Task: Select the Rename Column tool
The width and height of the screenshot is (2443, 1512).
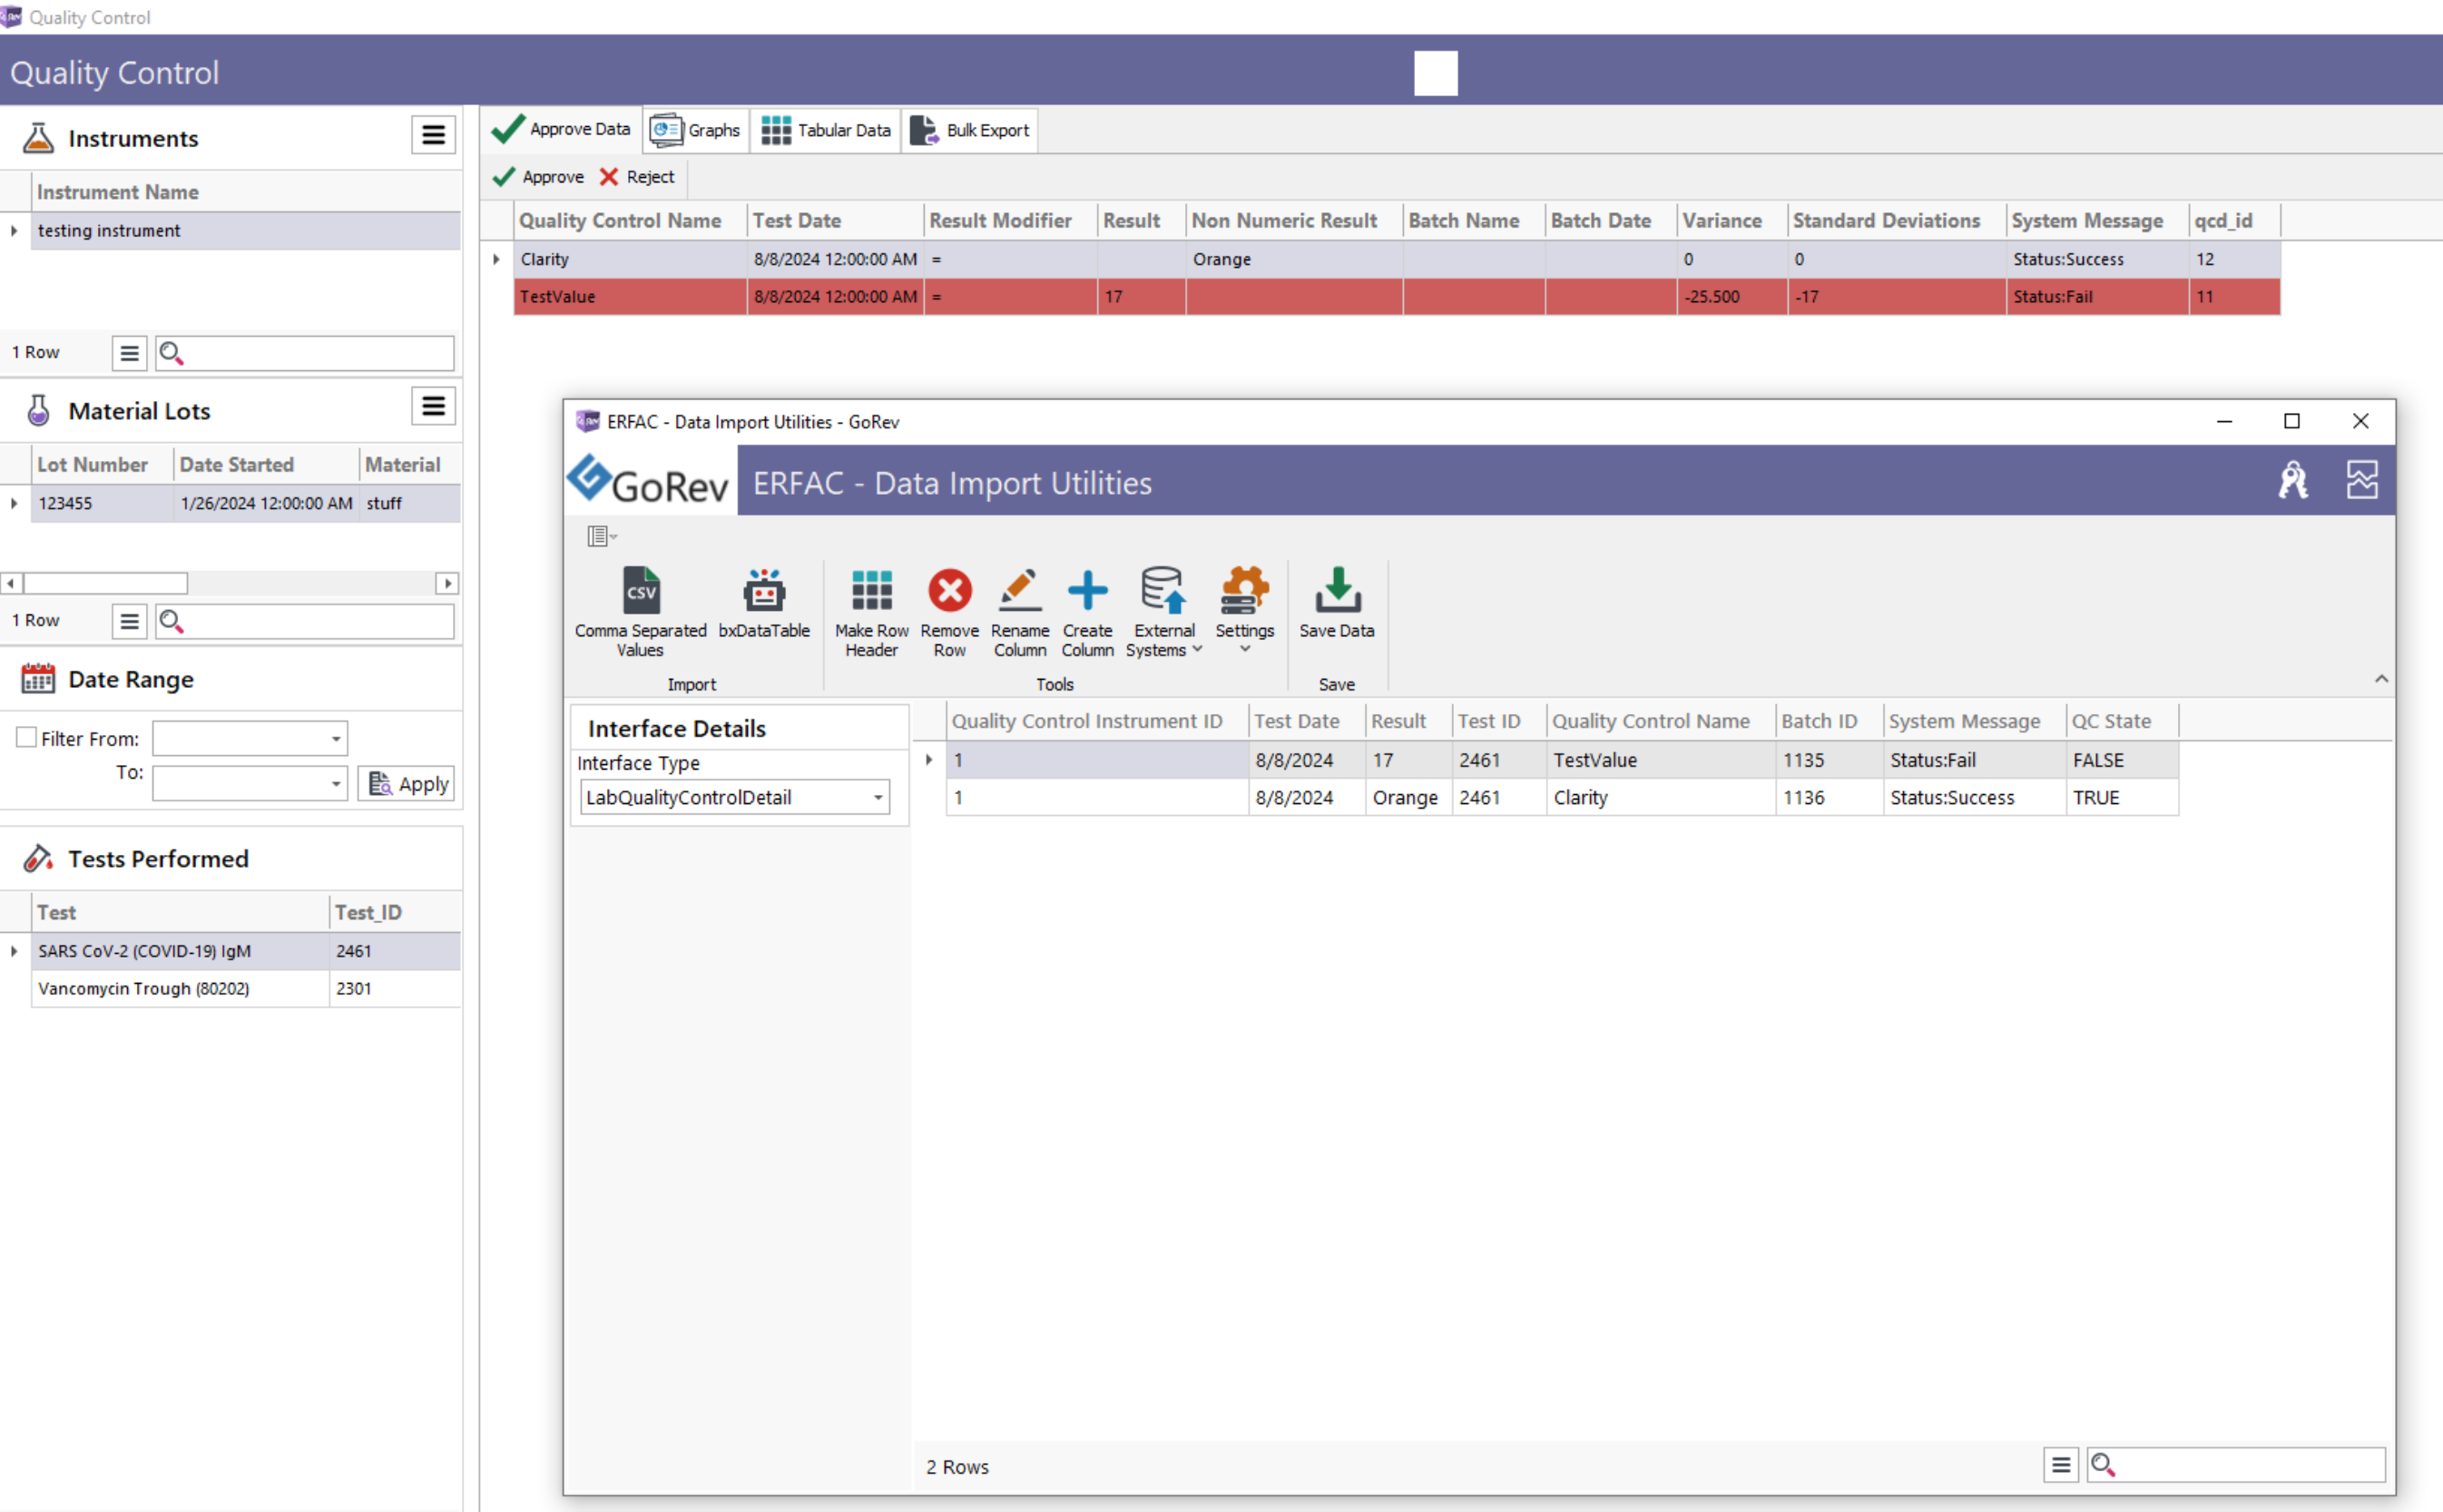Action: [x=1019, y=611]
